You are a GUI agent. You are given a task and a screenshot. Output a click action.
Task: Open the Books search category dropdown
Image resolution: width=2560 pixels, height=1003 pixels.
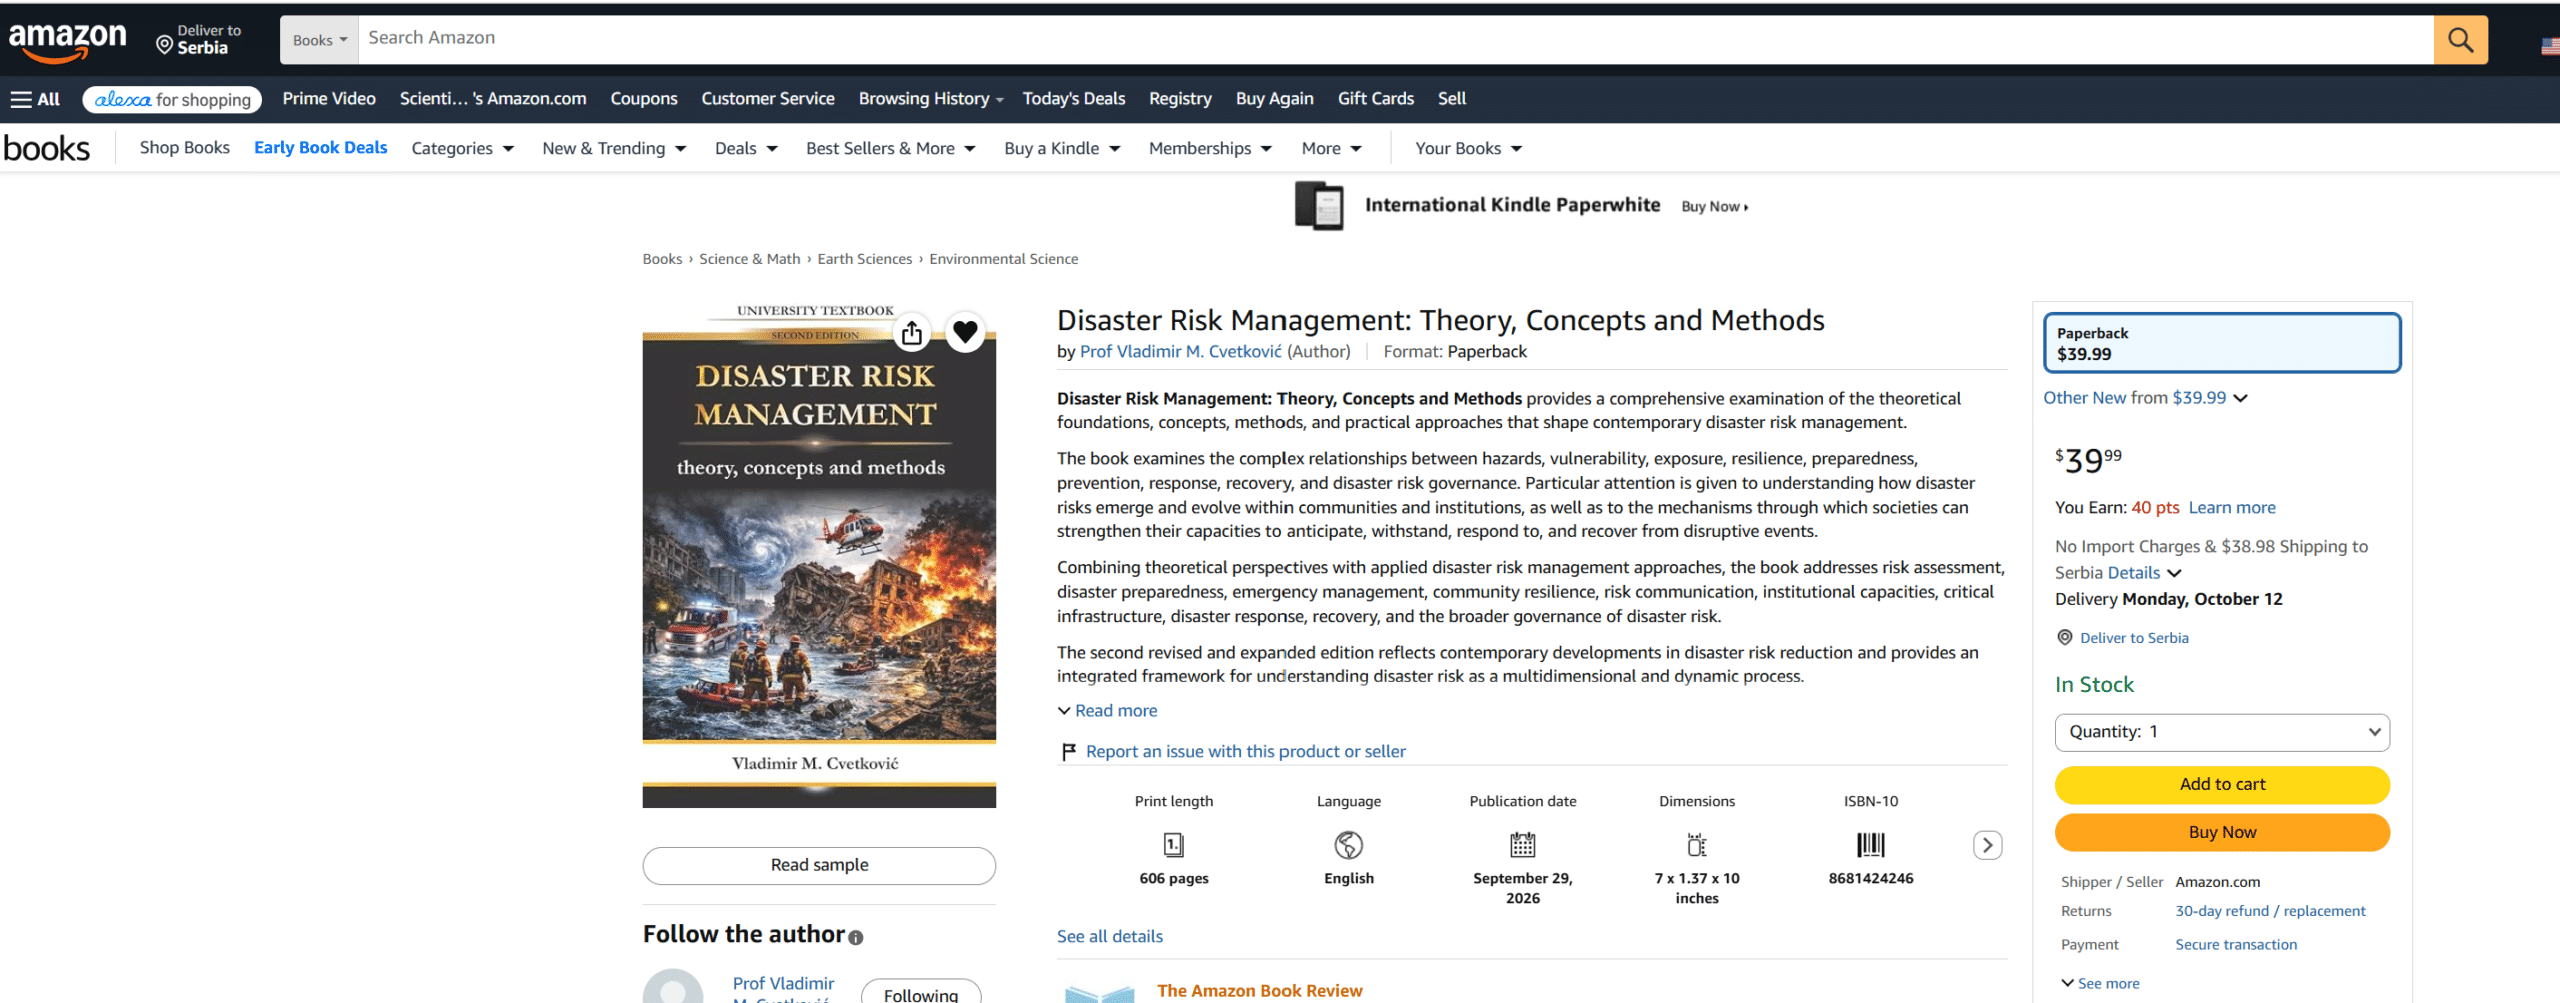click(319, 40)
